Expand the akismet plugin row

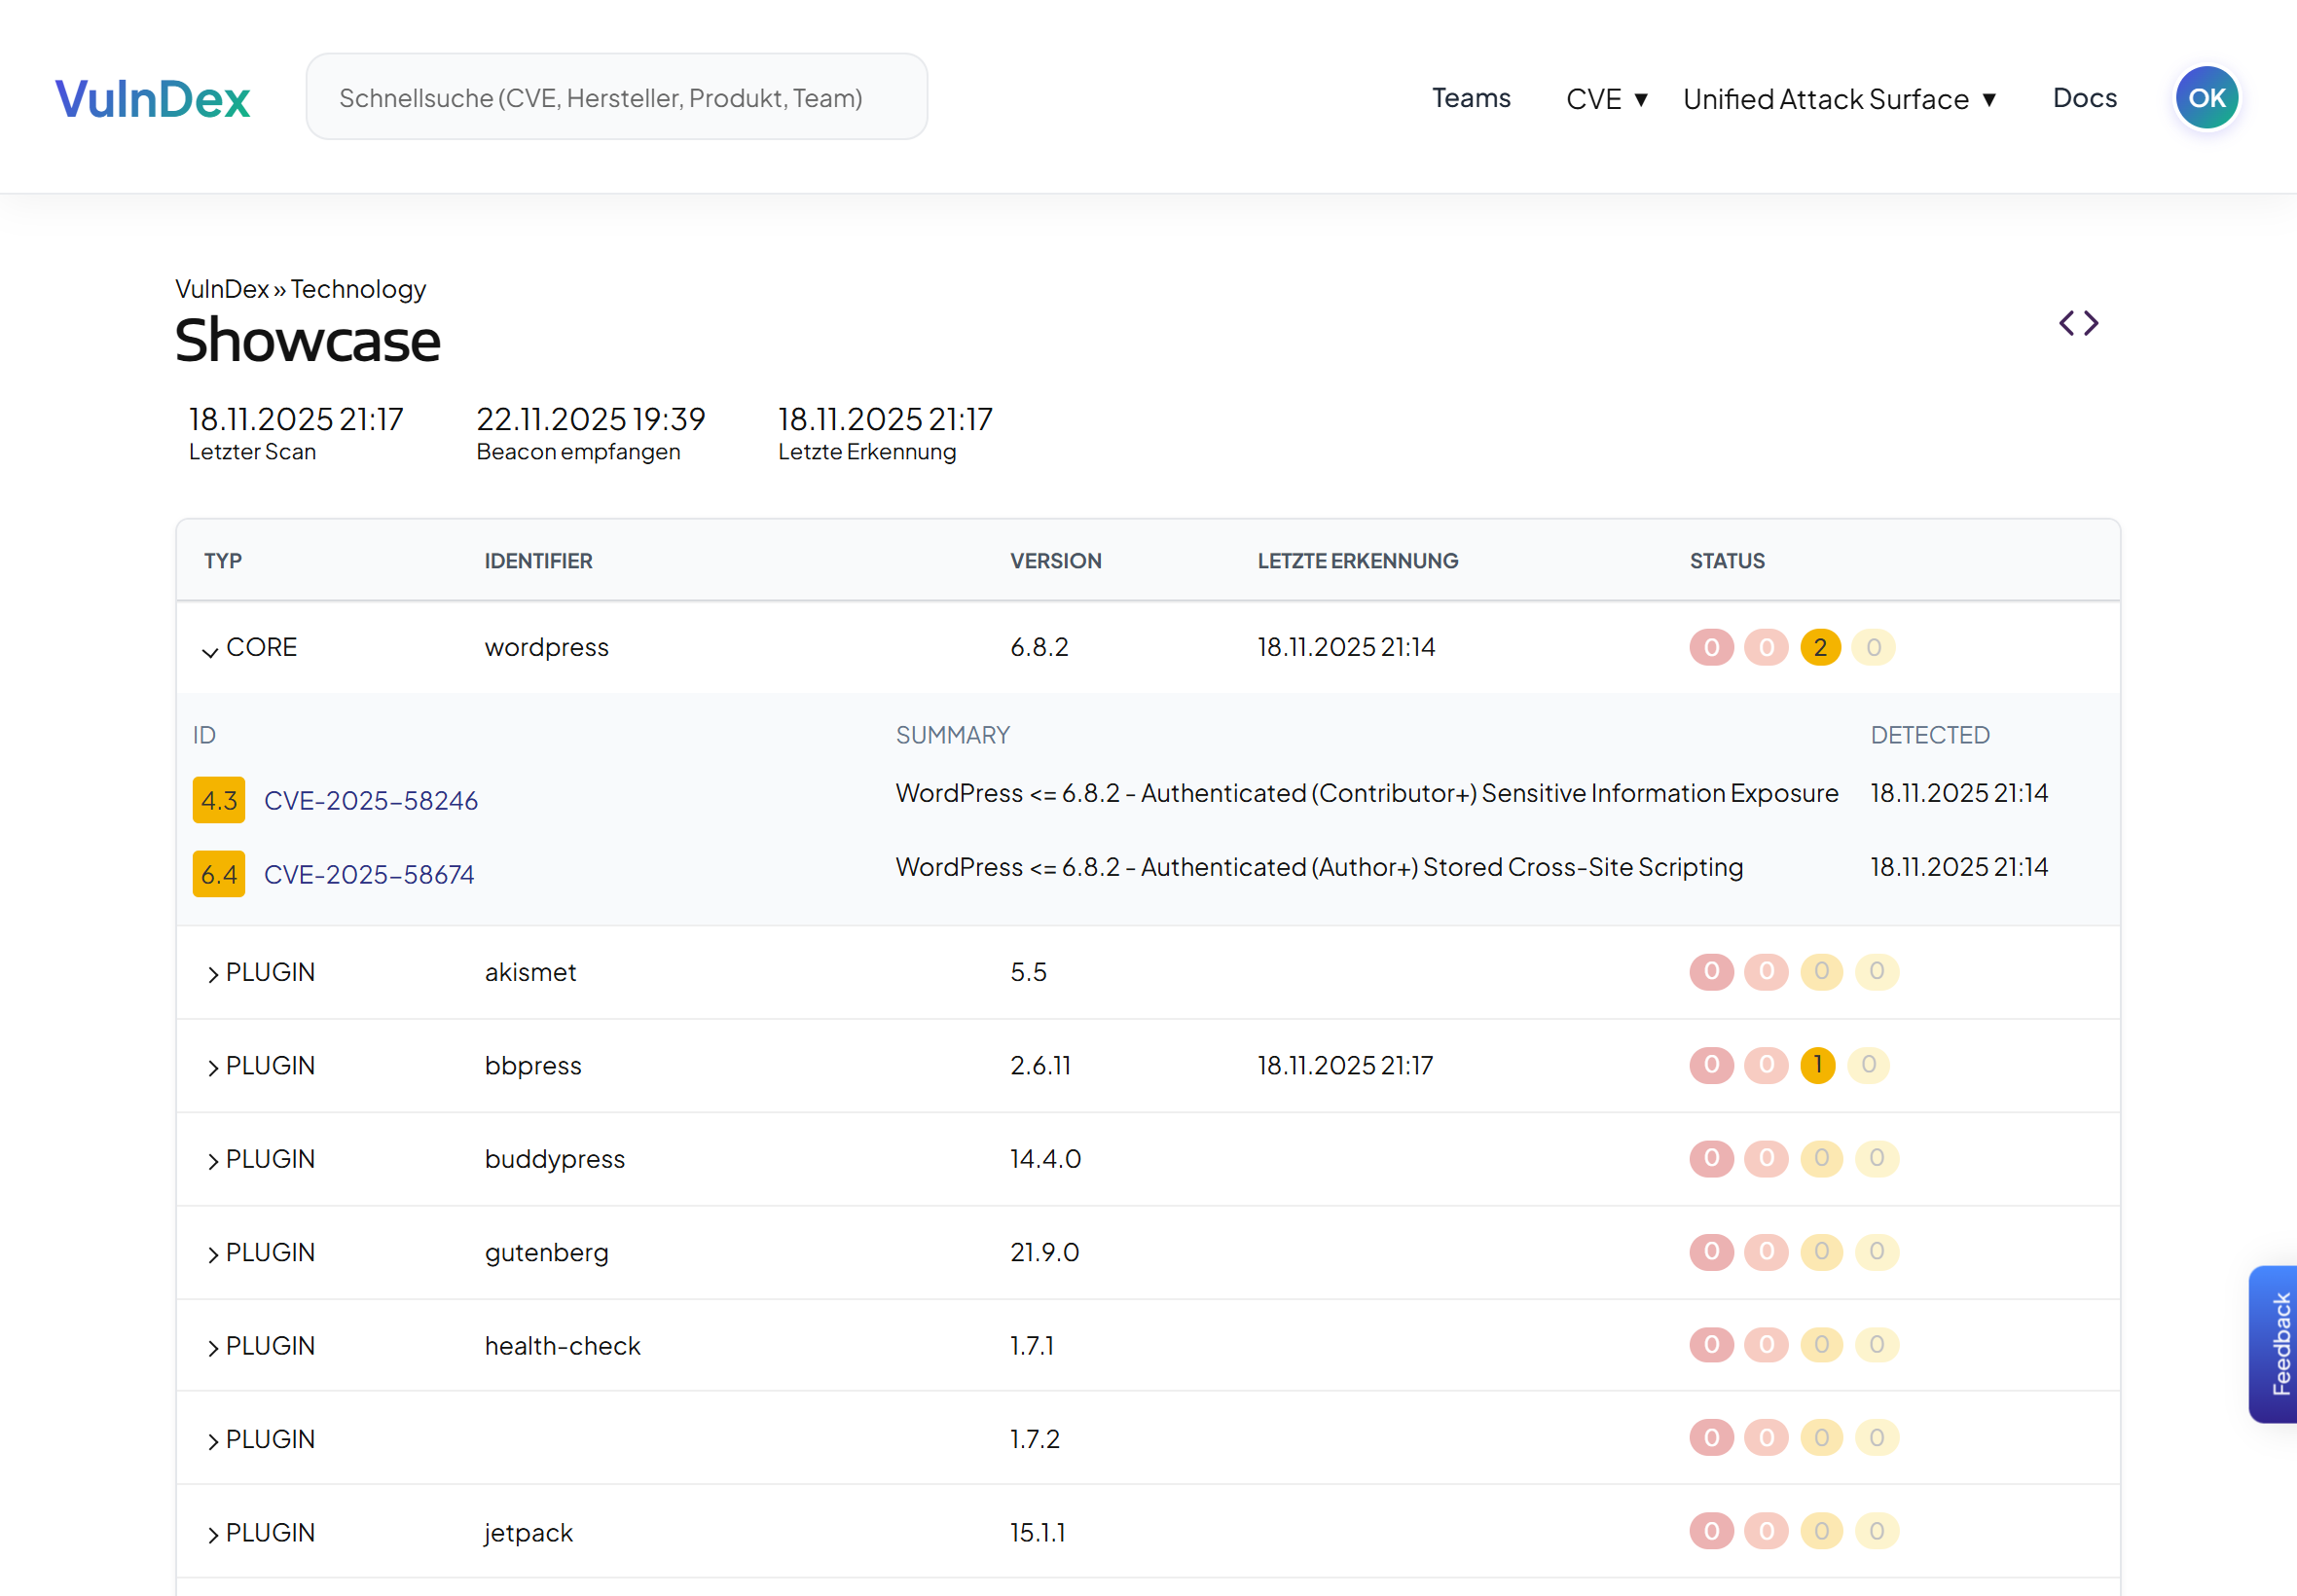click(x=212, y=972)
